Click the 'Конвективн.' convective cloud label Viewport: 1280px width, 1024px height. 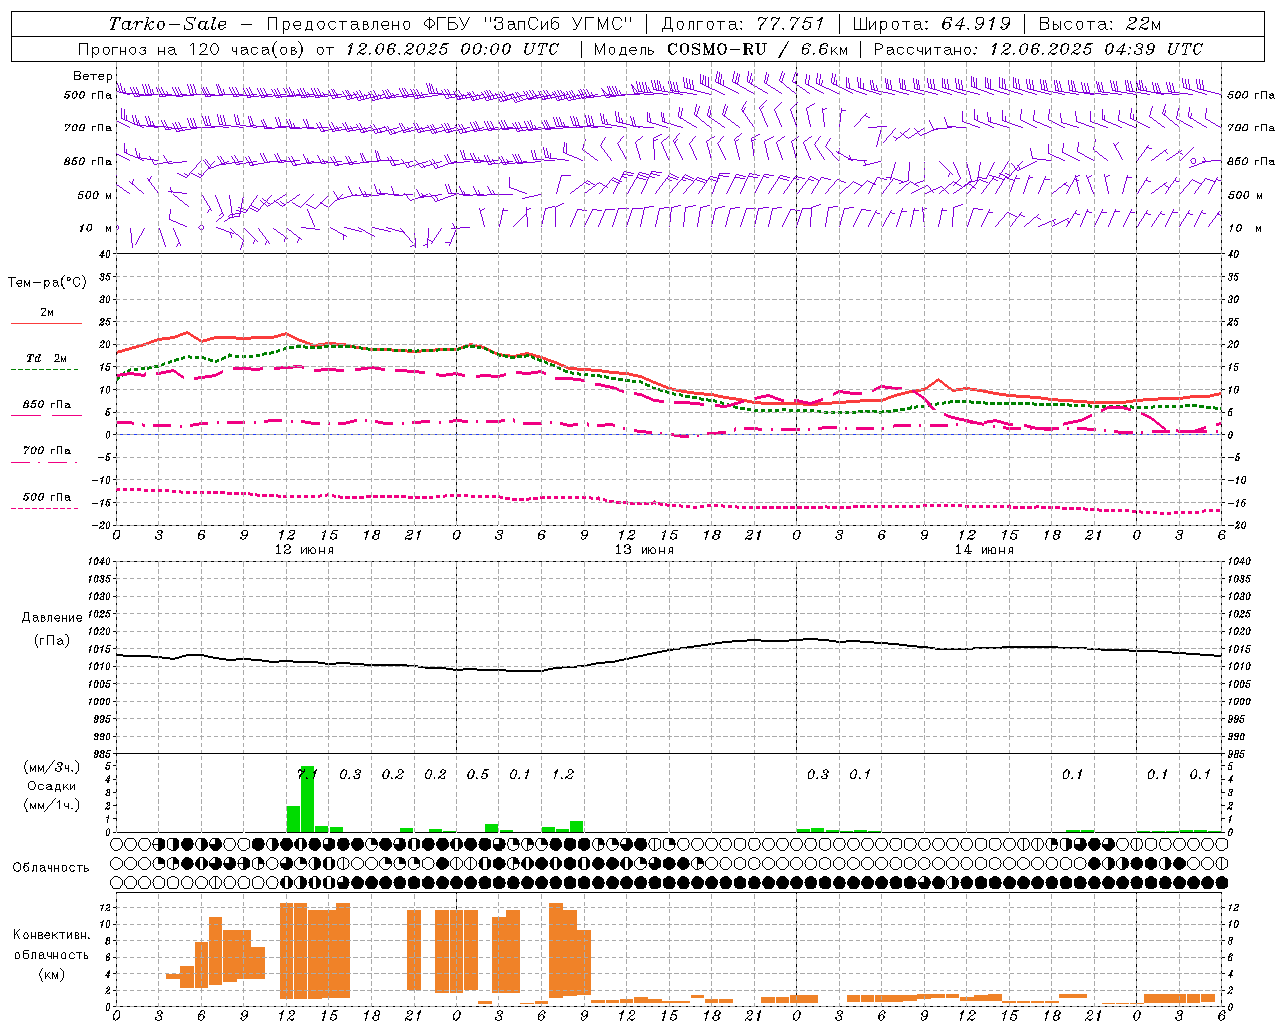coord(51,935)
